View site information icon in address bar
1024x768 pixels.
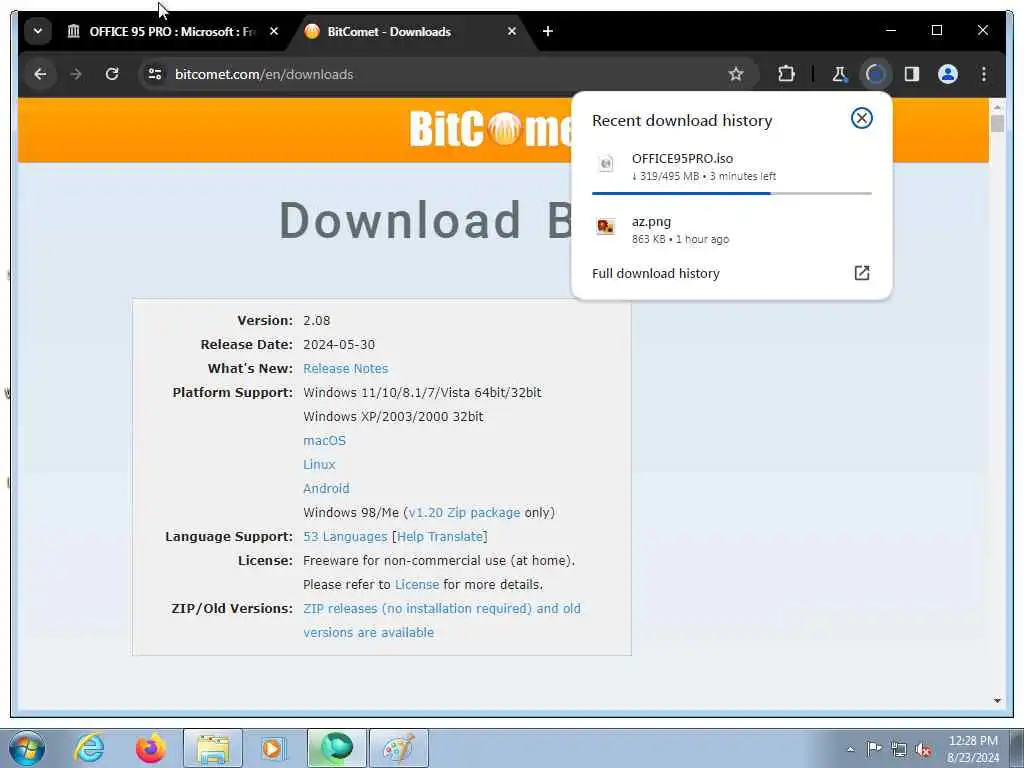point(155,74)
